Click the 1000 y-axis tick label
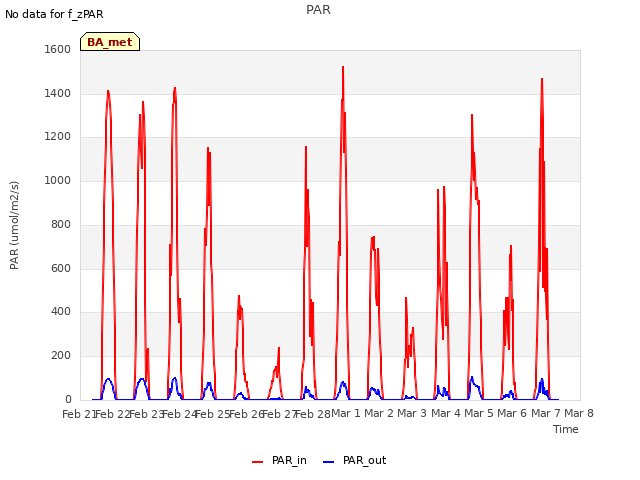The height and width of the screenshot is (480, 640). tap(58, 180)
